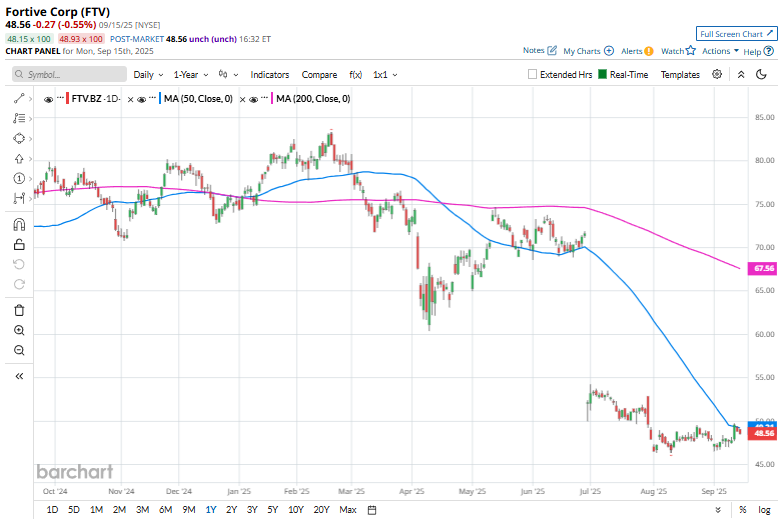Click the Full Screen Chart button
The image size is (781, 530).
point(736,34)
